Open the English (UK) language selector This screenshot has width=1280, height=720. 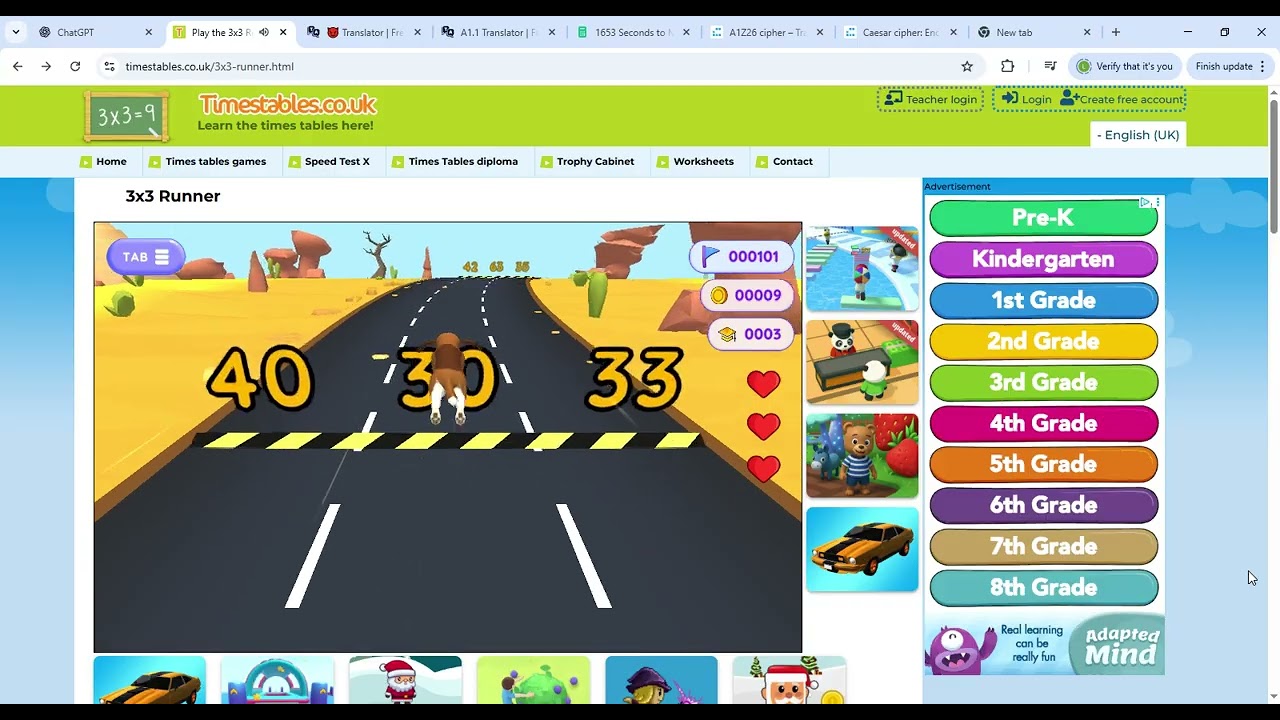(x=1138, y=135)
